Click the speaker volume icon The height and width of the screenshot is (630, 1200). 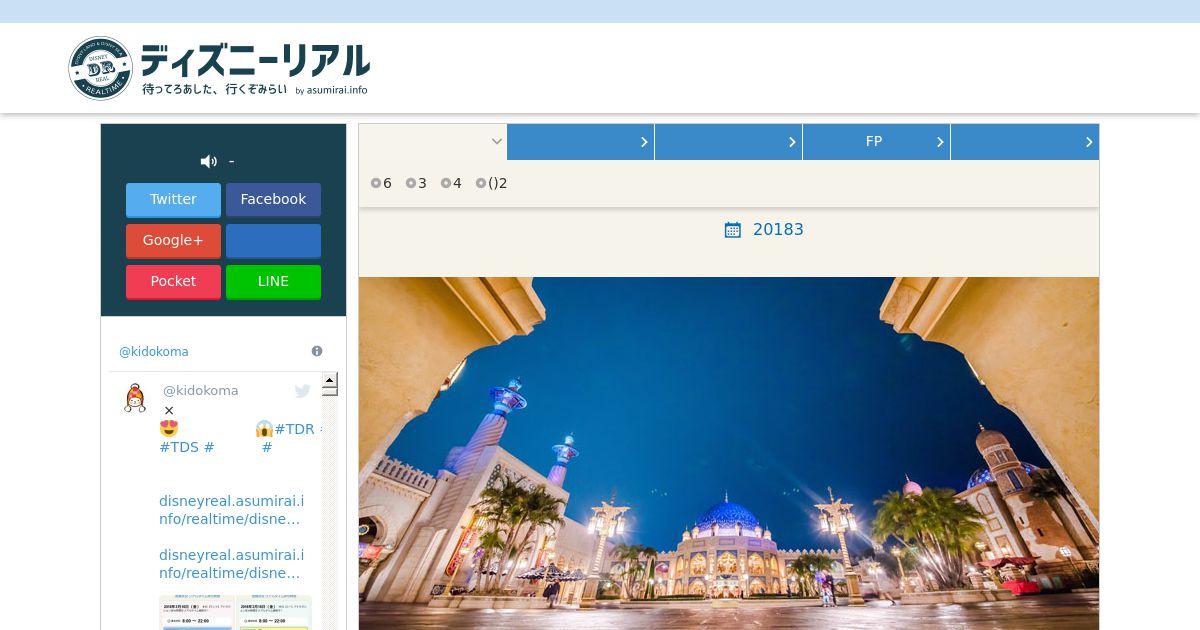pos(208,161)
